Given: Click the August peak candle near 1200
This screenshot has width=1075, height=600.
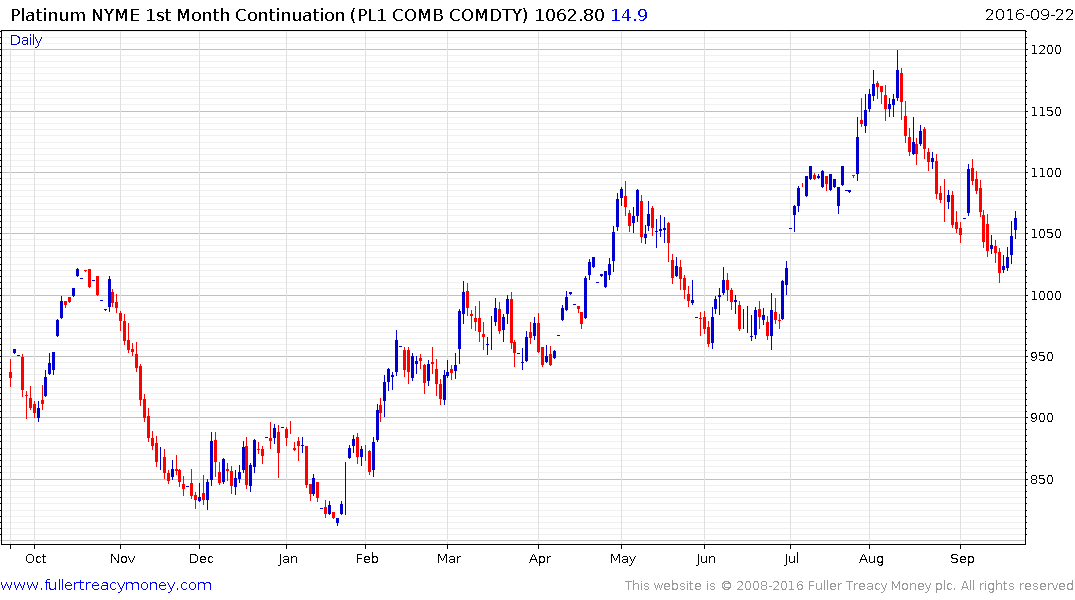Looking at the screenshot, I should [897, 77].
